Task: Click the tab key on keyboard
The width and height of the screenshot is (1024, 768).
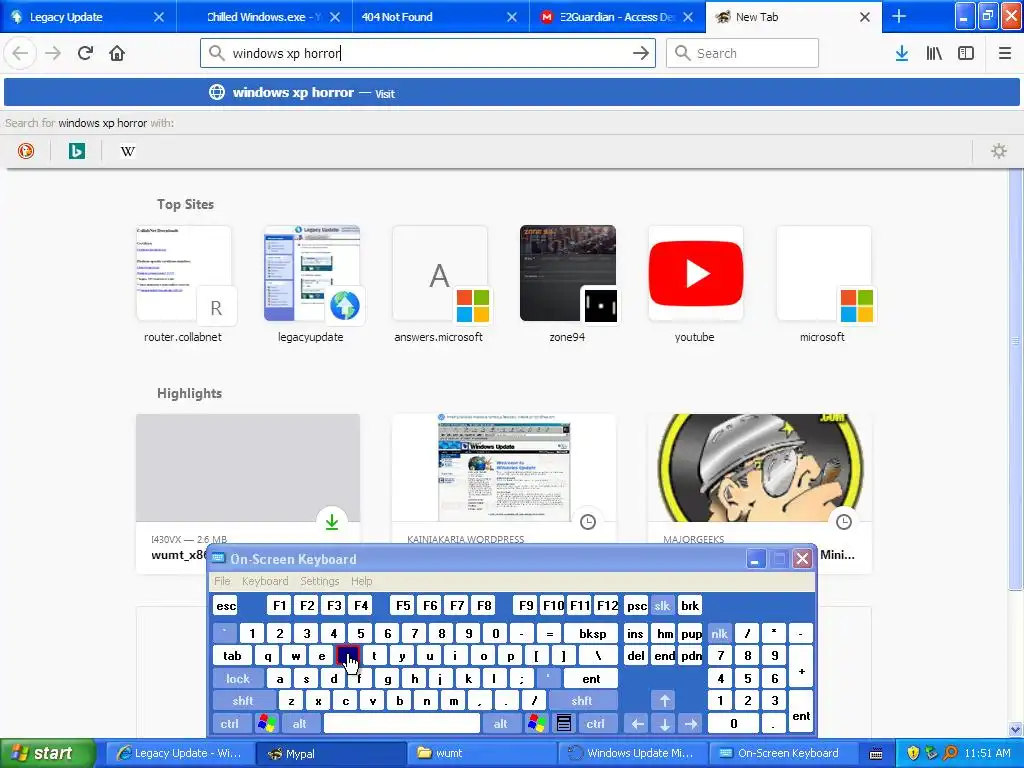Action: pos(232,656)
